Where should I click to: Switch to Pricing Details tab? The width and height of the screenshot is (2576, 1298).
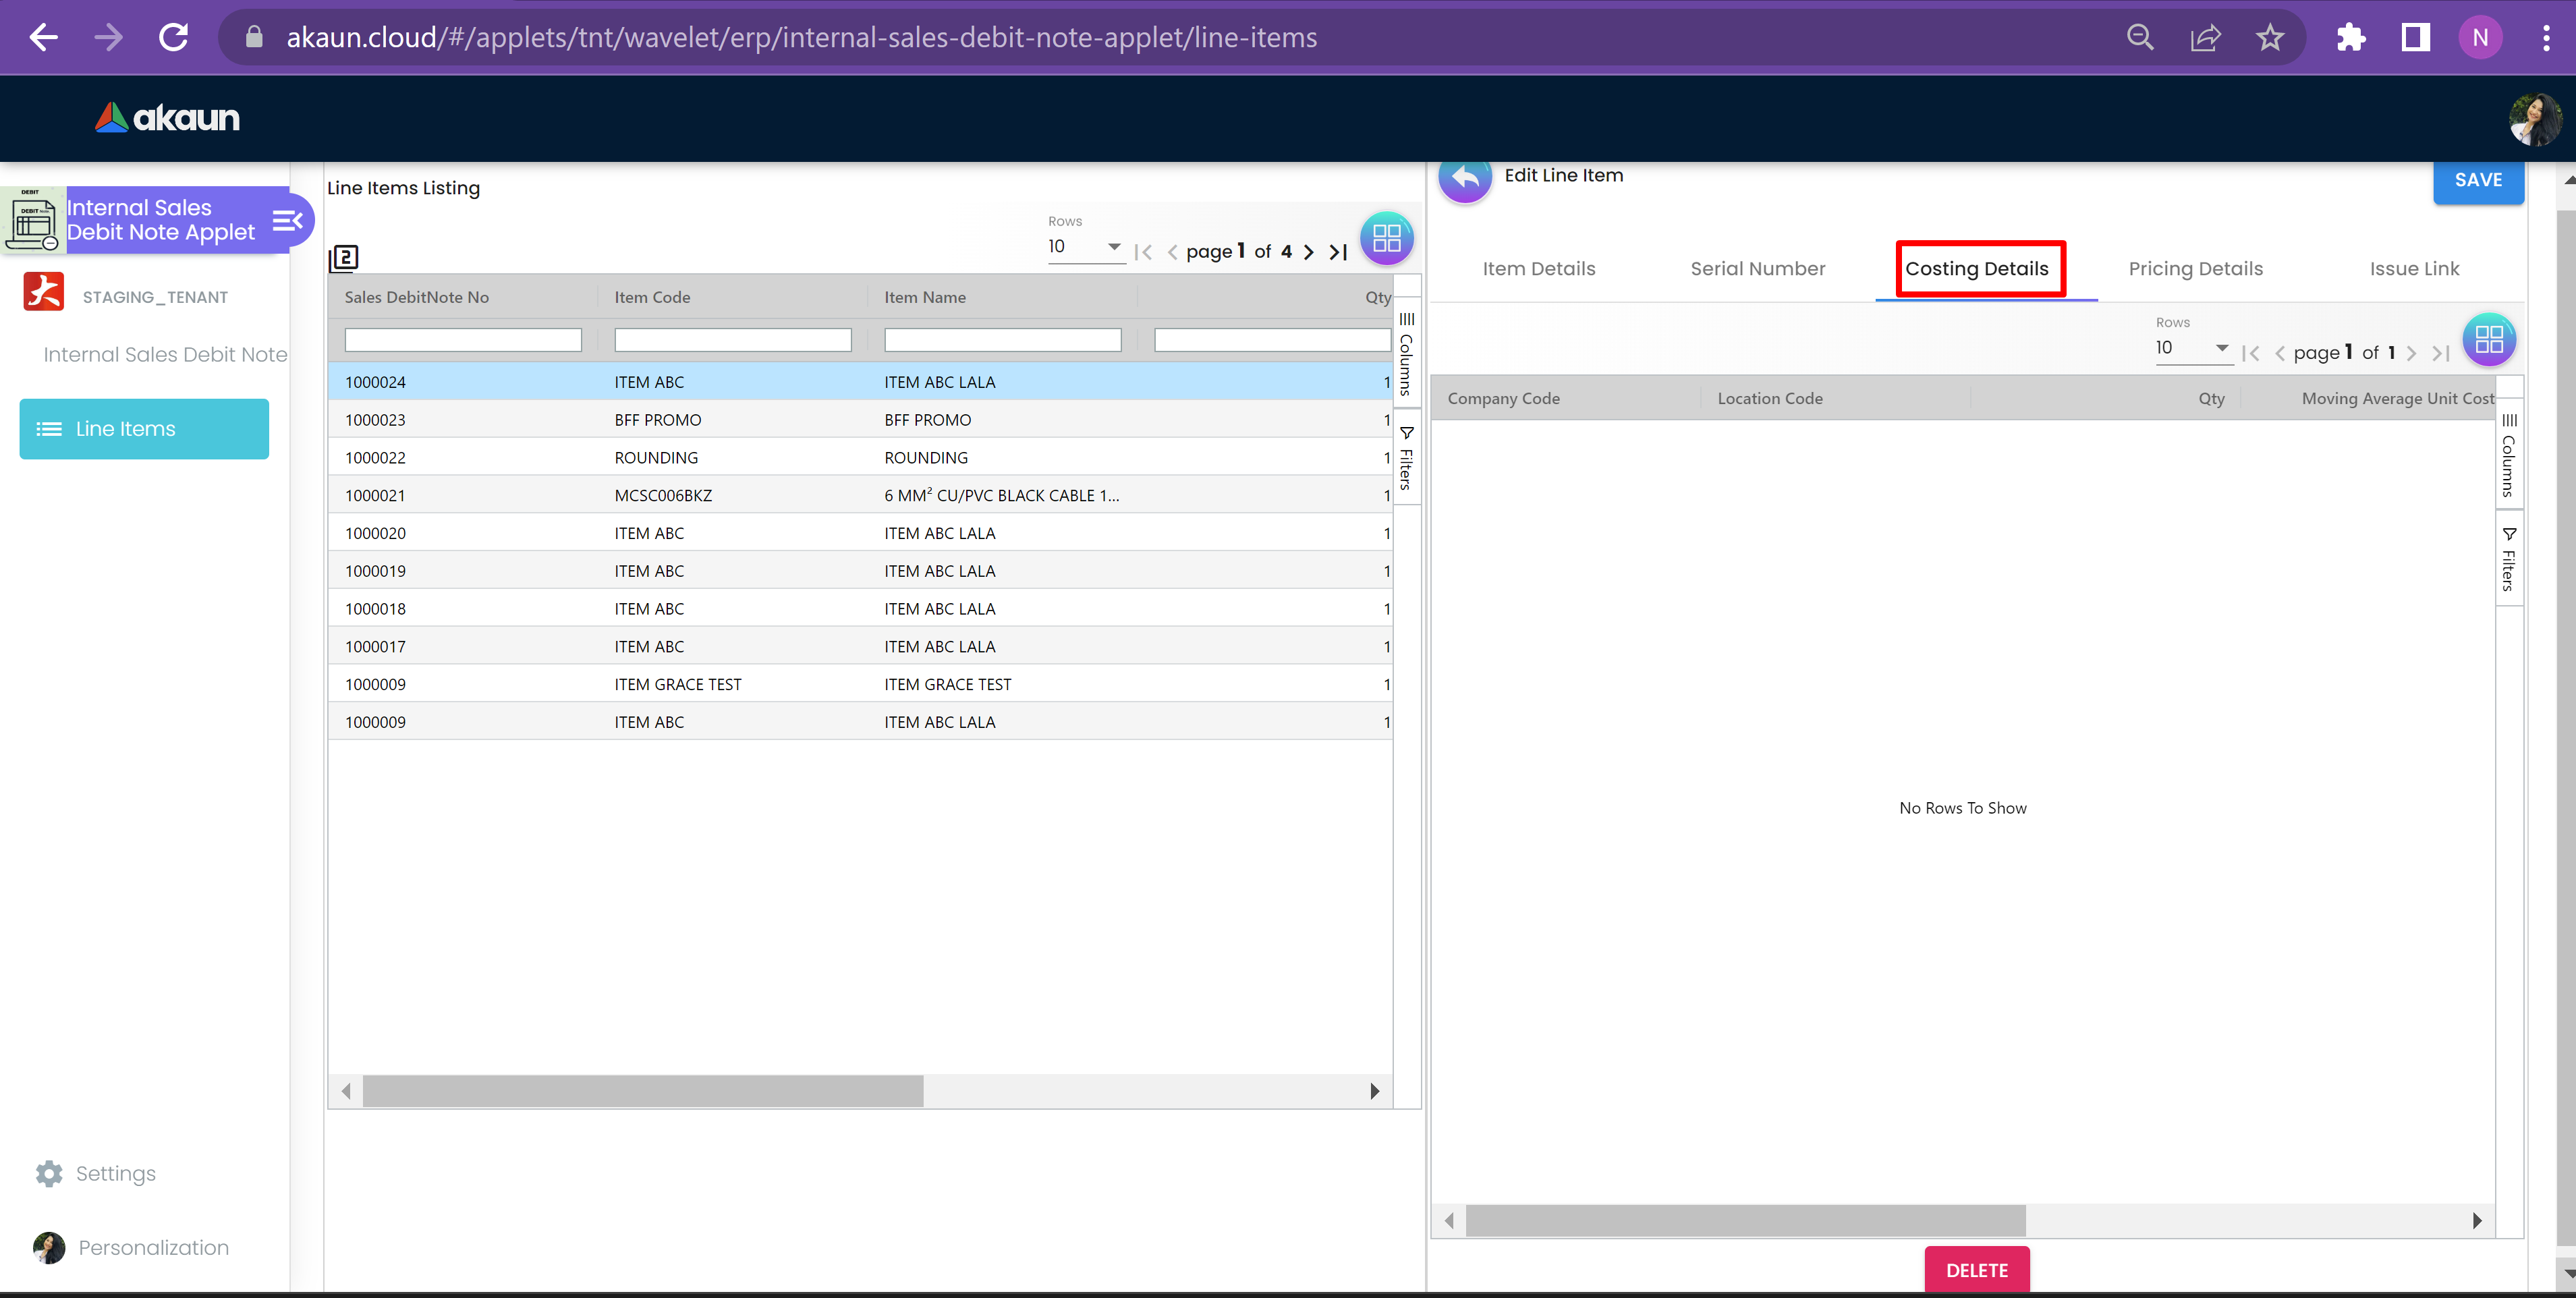[2195, 268]
